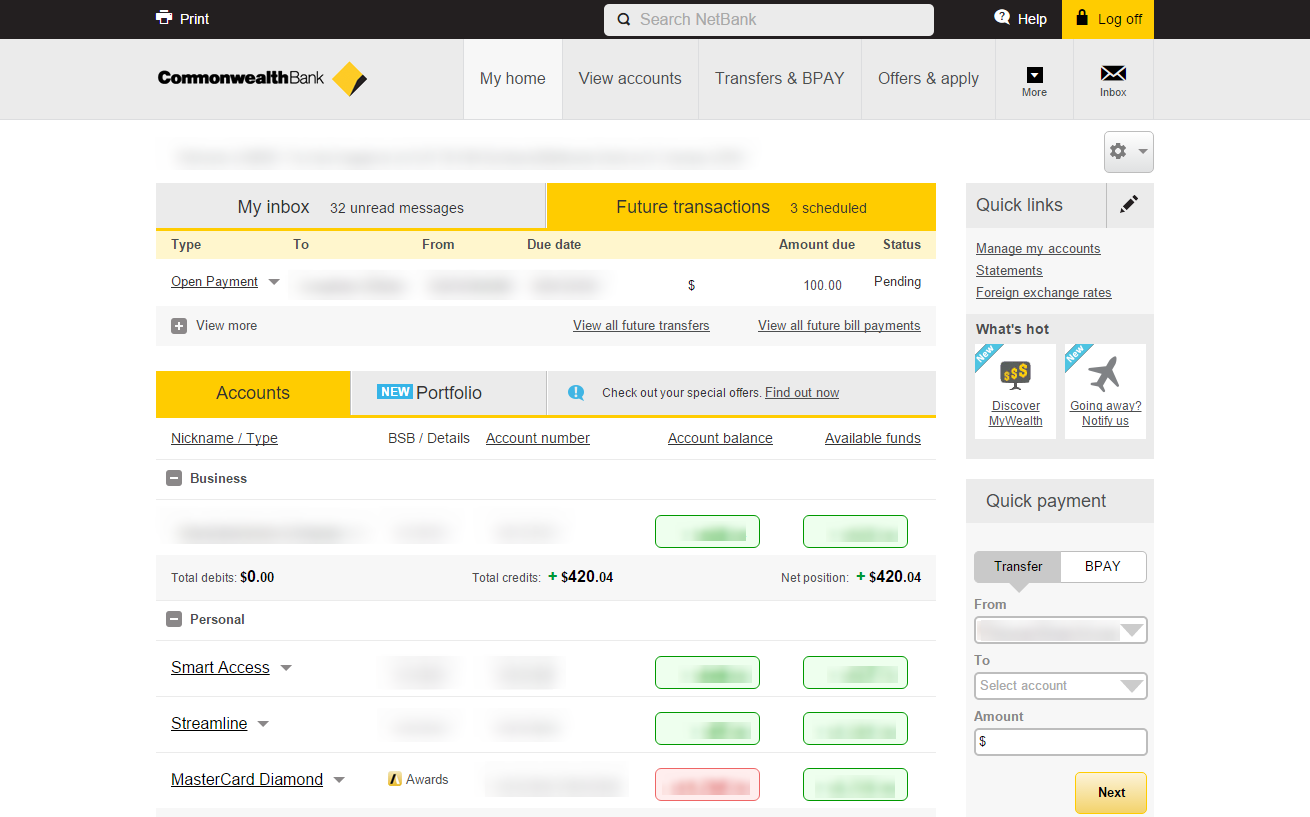Edit Quick links with pencil icon
Viewport: 1310px width, 817px height.
(x=1129, y=205)
